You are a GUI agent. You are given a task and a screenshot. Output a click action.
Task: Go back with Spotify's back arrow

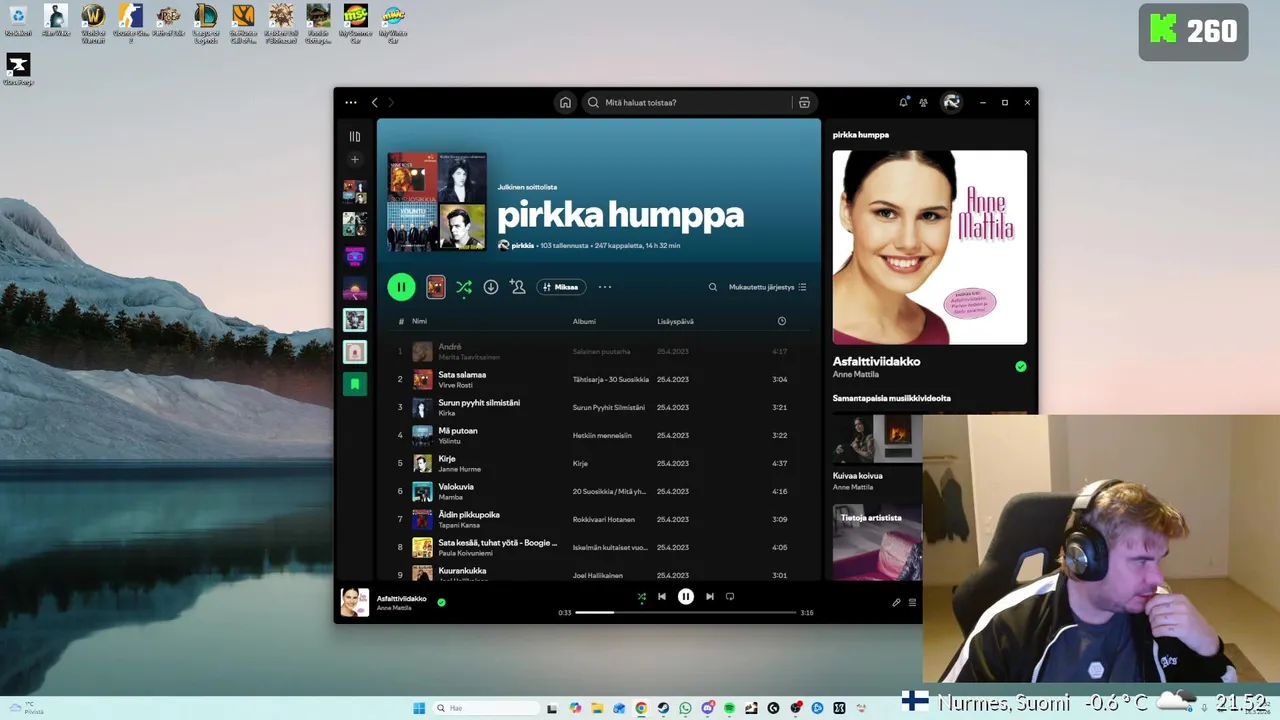[x=374, y=102]
